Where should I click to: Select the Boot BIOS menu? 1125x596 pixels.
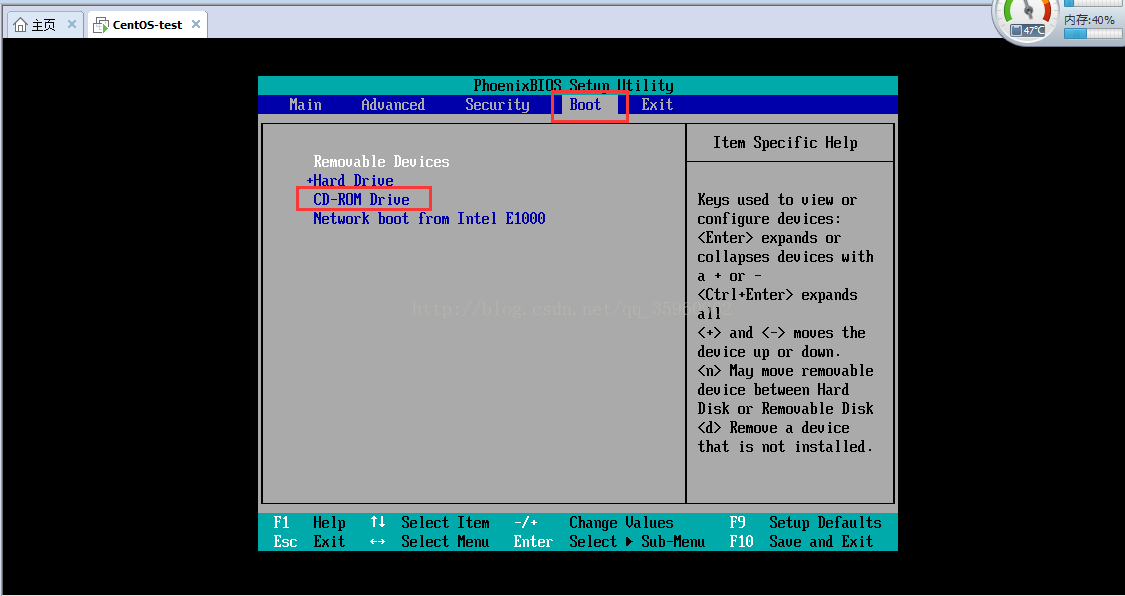[585, 105]
